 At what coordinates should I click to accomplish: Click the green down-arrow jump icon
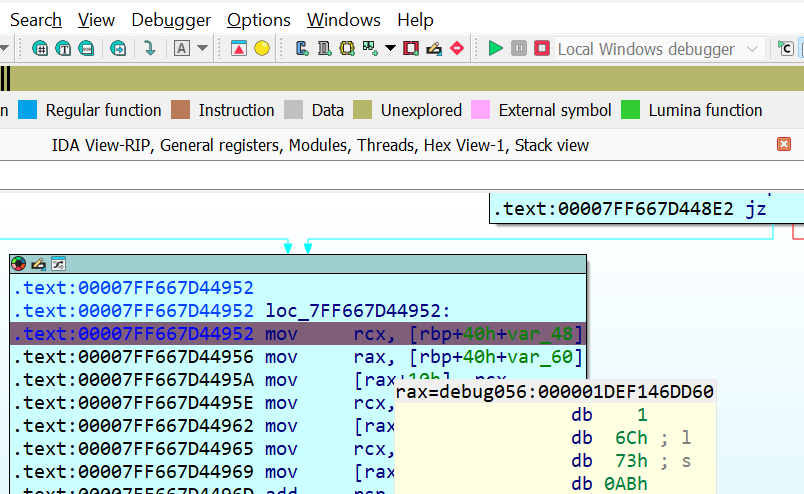point(149,48)
